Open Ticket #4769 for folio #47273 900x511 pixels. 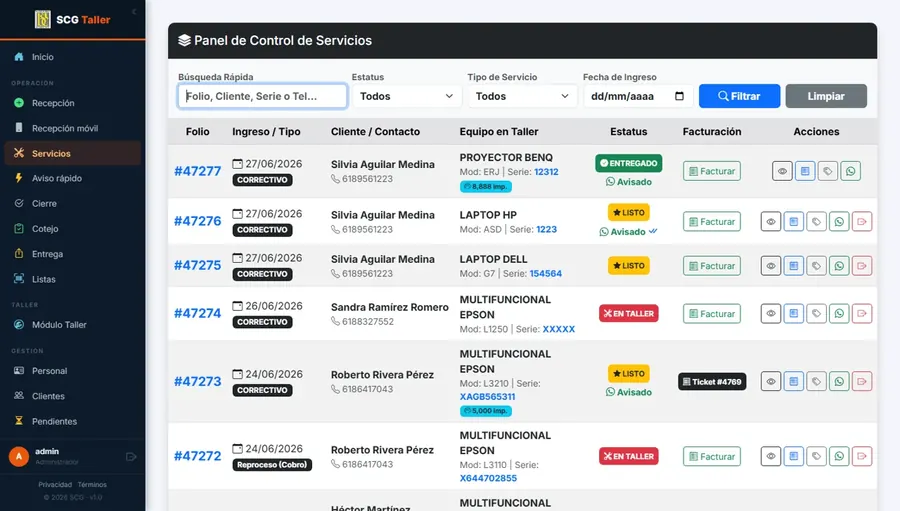pyautogui.click(x=712, y=381)
